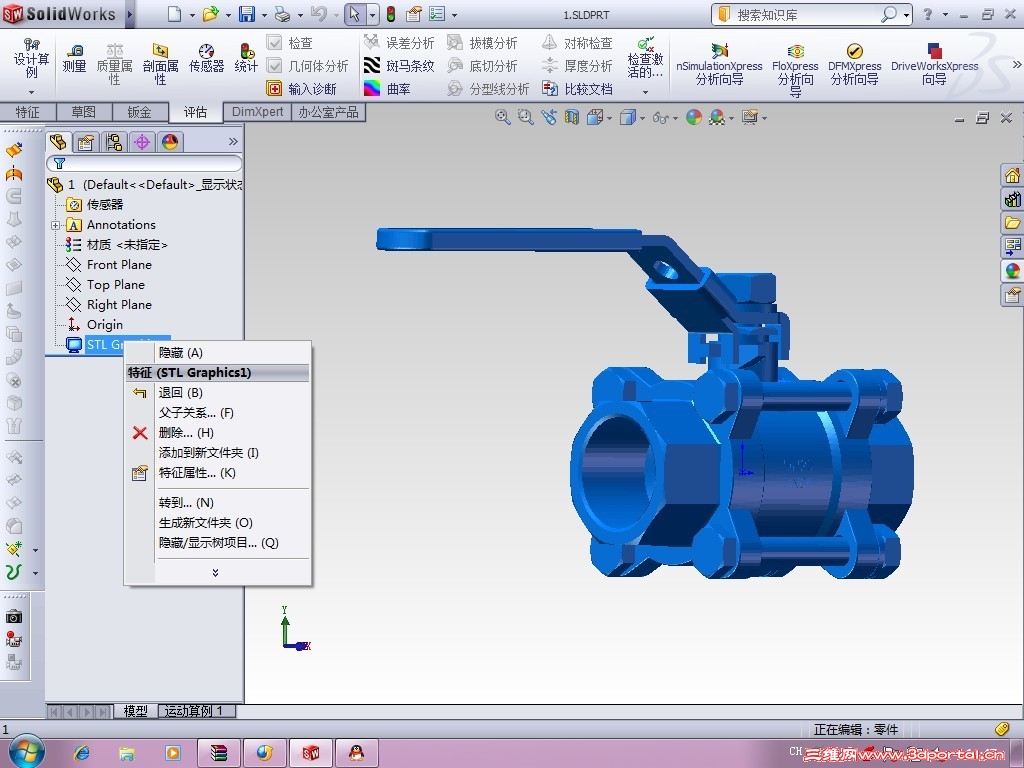Viewport: 1024px width, 768px height.
Task: Switch to the 草图 sketch tab
Action: click(84, 112)
